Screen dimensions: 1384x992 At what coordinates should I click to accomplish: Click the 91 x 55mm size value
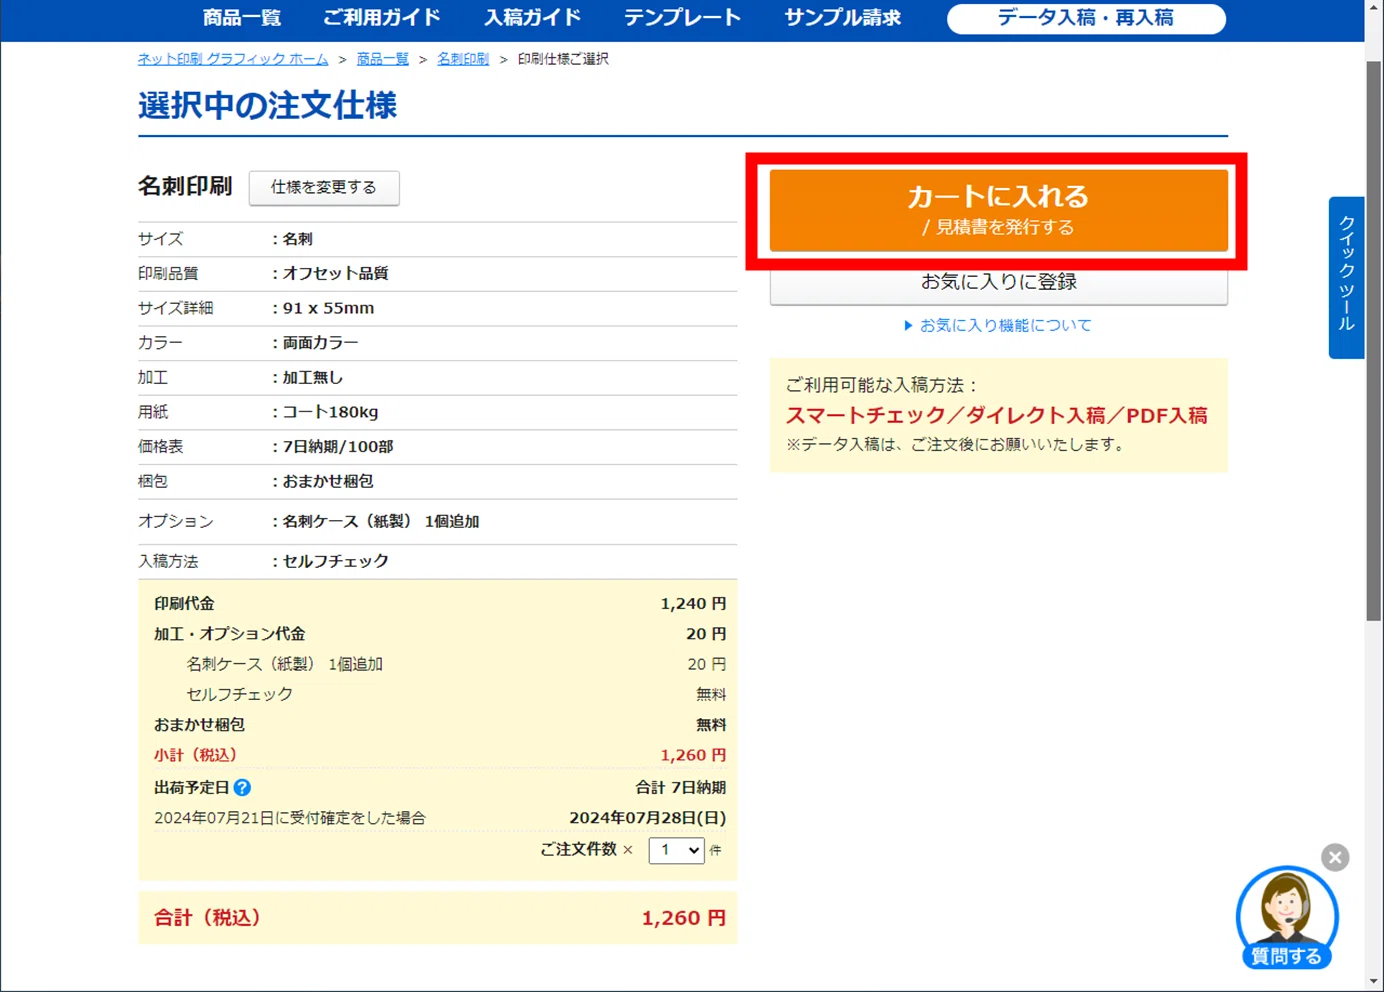coord(328,308)
